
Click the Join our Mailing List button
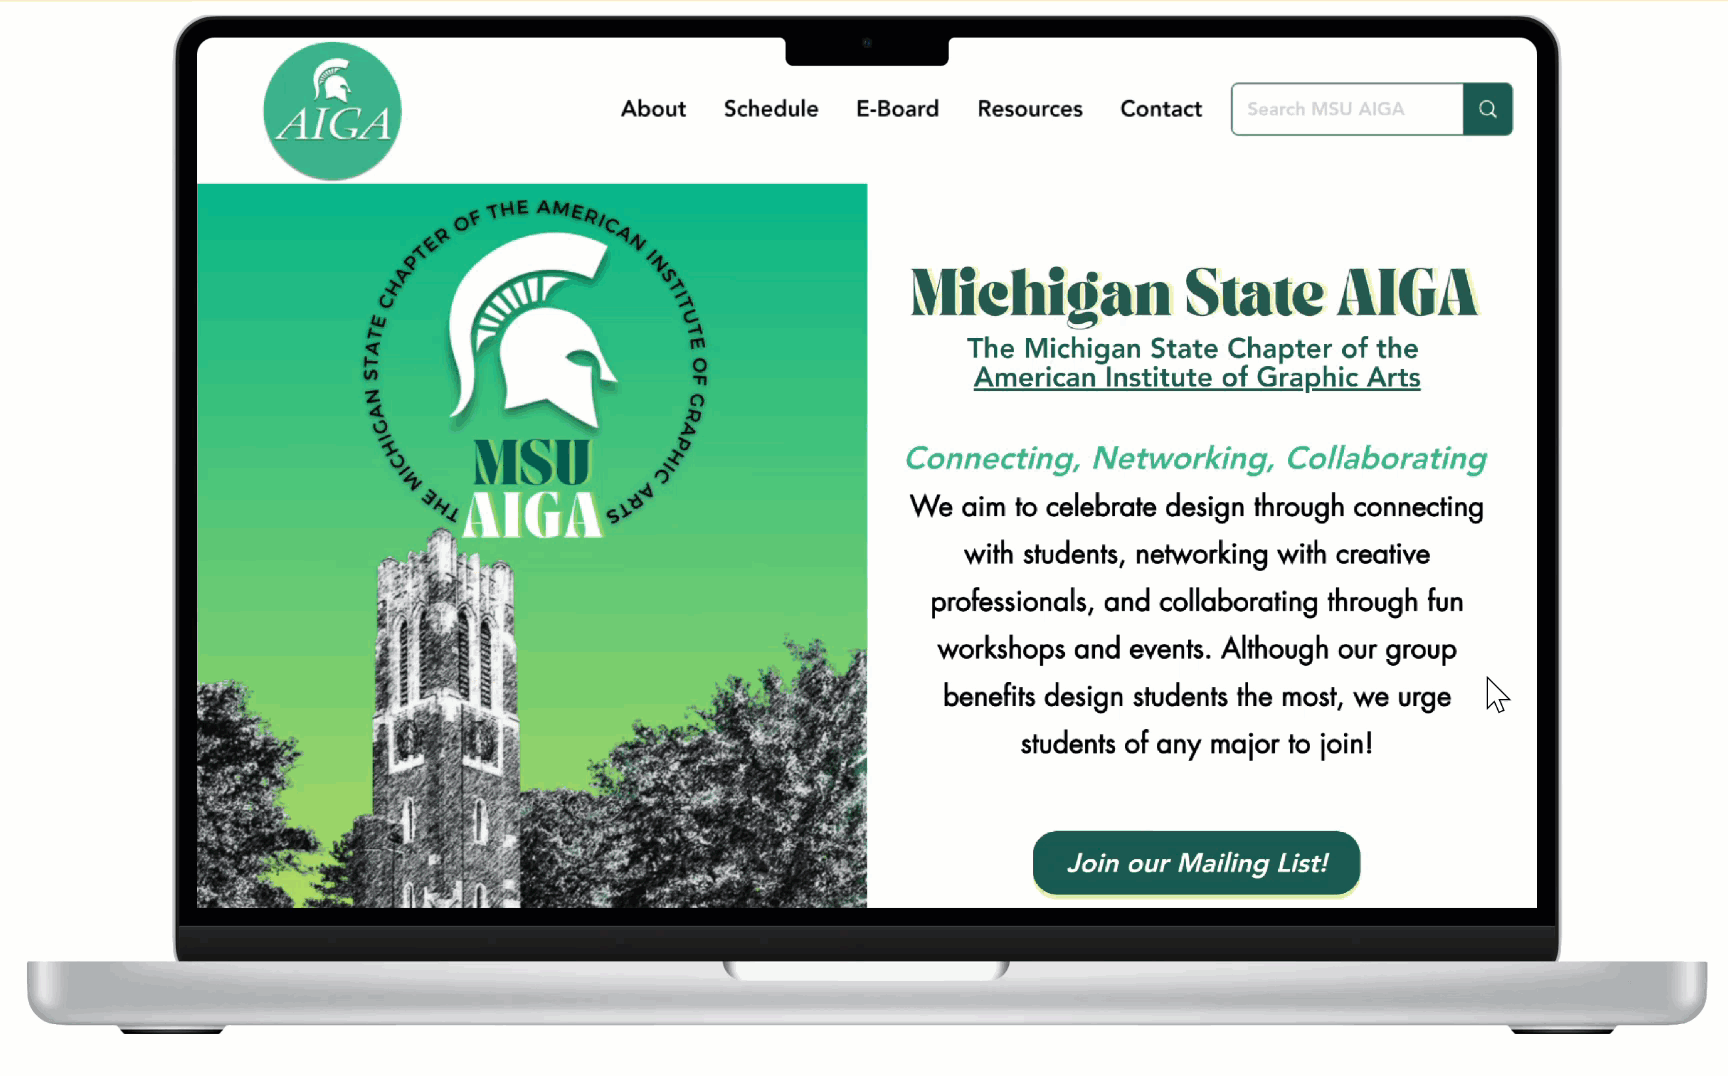tap(1196, 863)
